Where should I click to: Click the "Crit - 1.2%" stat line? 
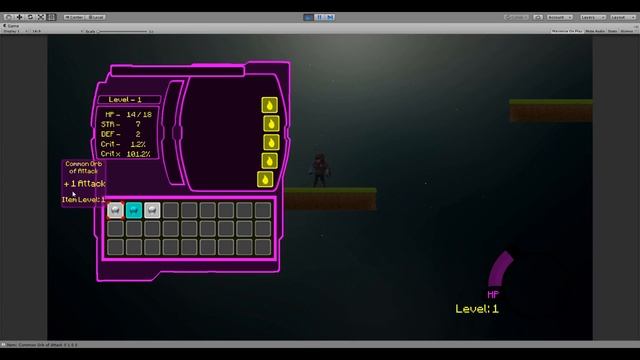point(123,144)
